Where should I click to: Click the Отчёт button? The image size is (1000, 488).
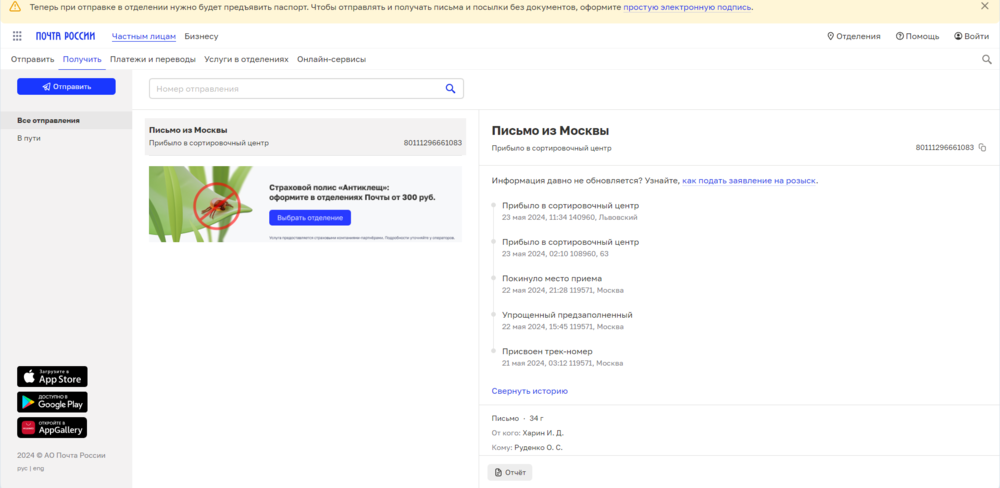[510, 472]
